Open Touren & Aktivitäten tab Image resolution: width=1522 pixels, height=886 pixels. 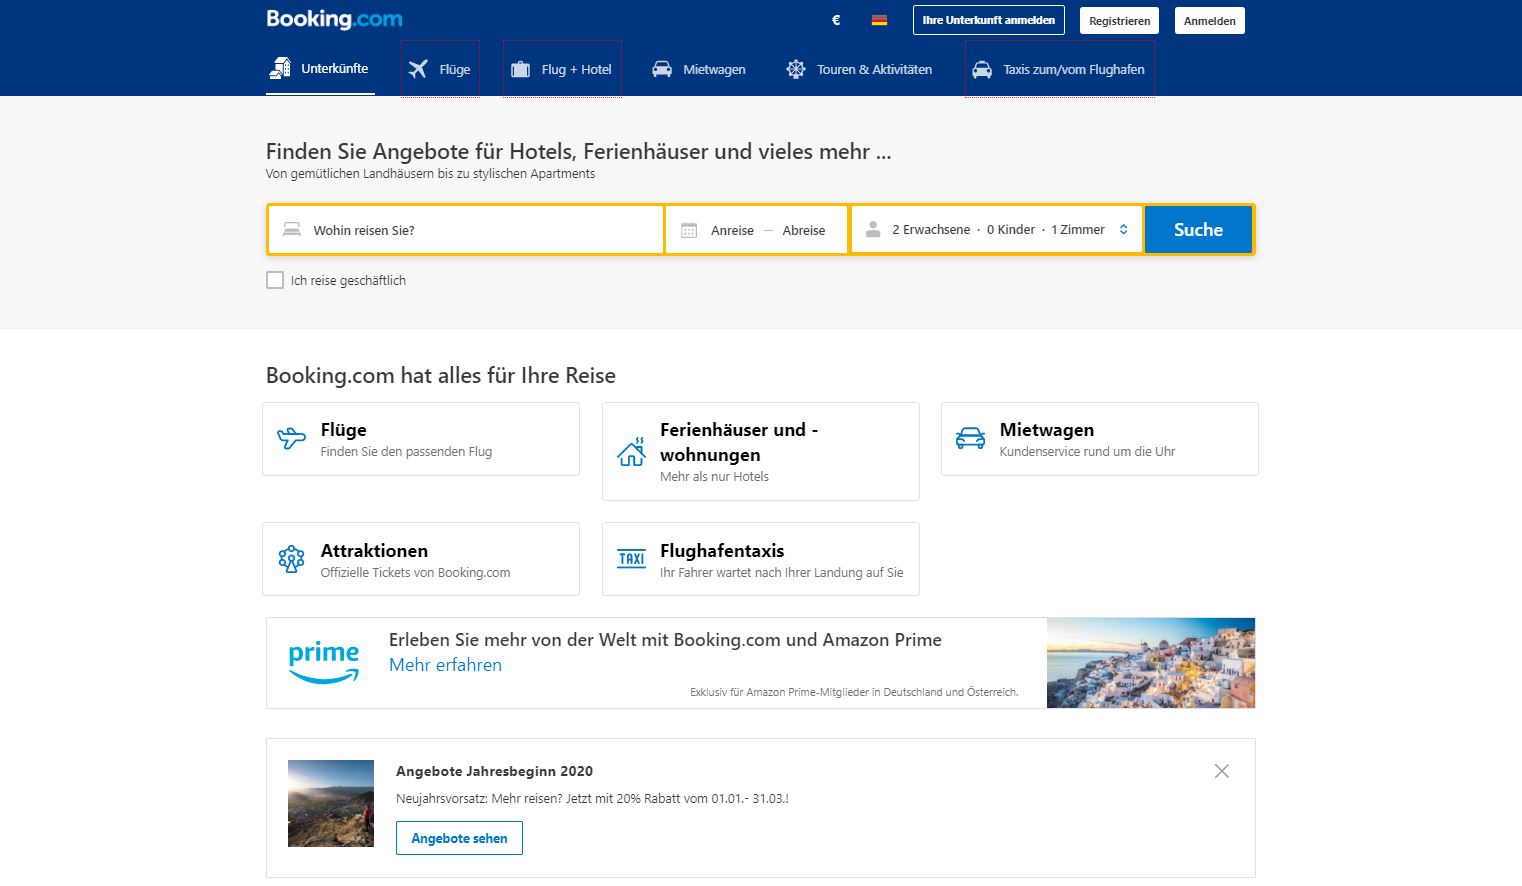(x=859, y=69)
